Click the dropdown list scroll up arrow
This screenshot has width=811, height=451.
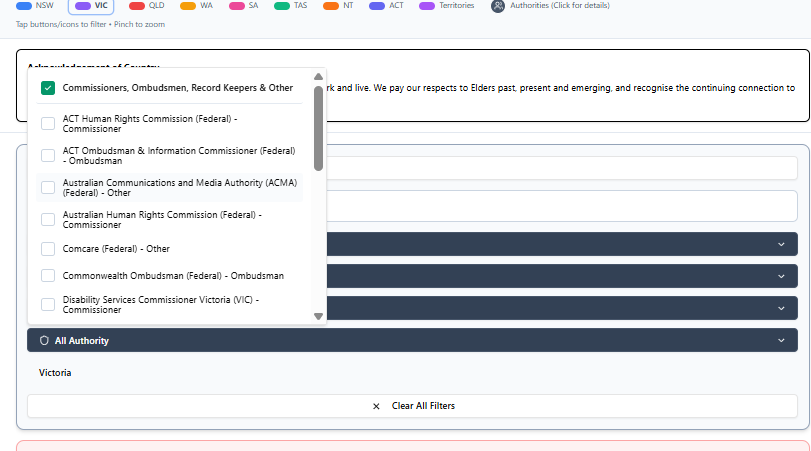click(x=319, y=77)
